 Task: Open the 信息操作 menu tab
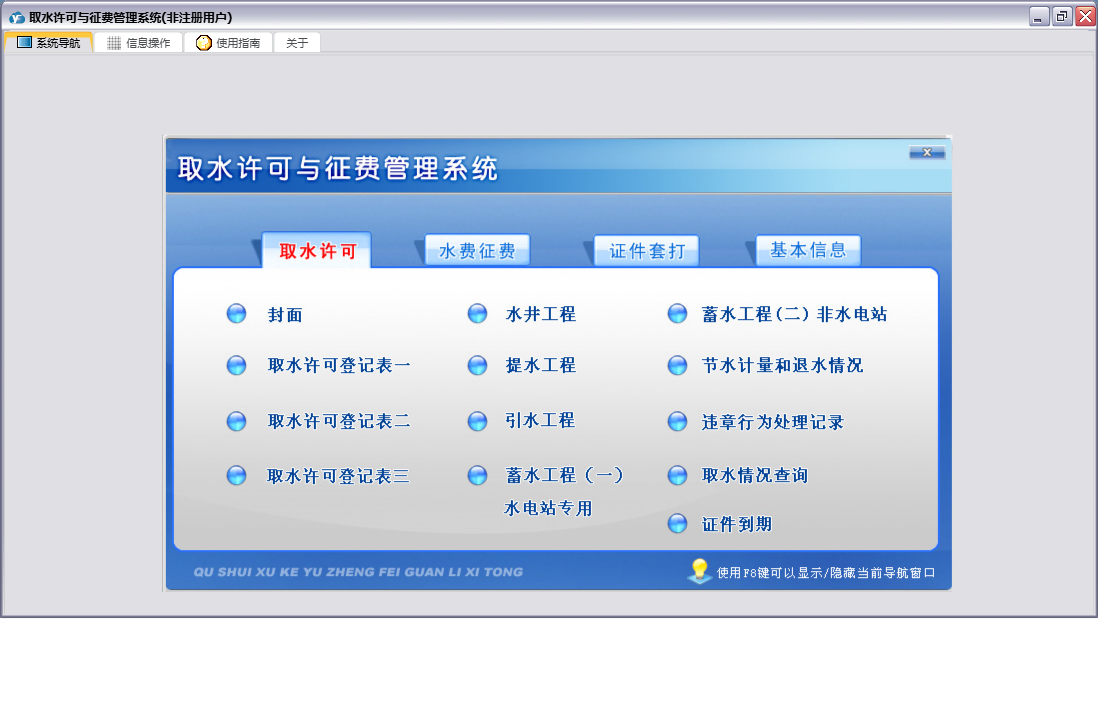click(139, 43)
